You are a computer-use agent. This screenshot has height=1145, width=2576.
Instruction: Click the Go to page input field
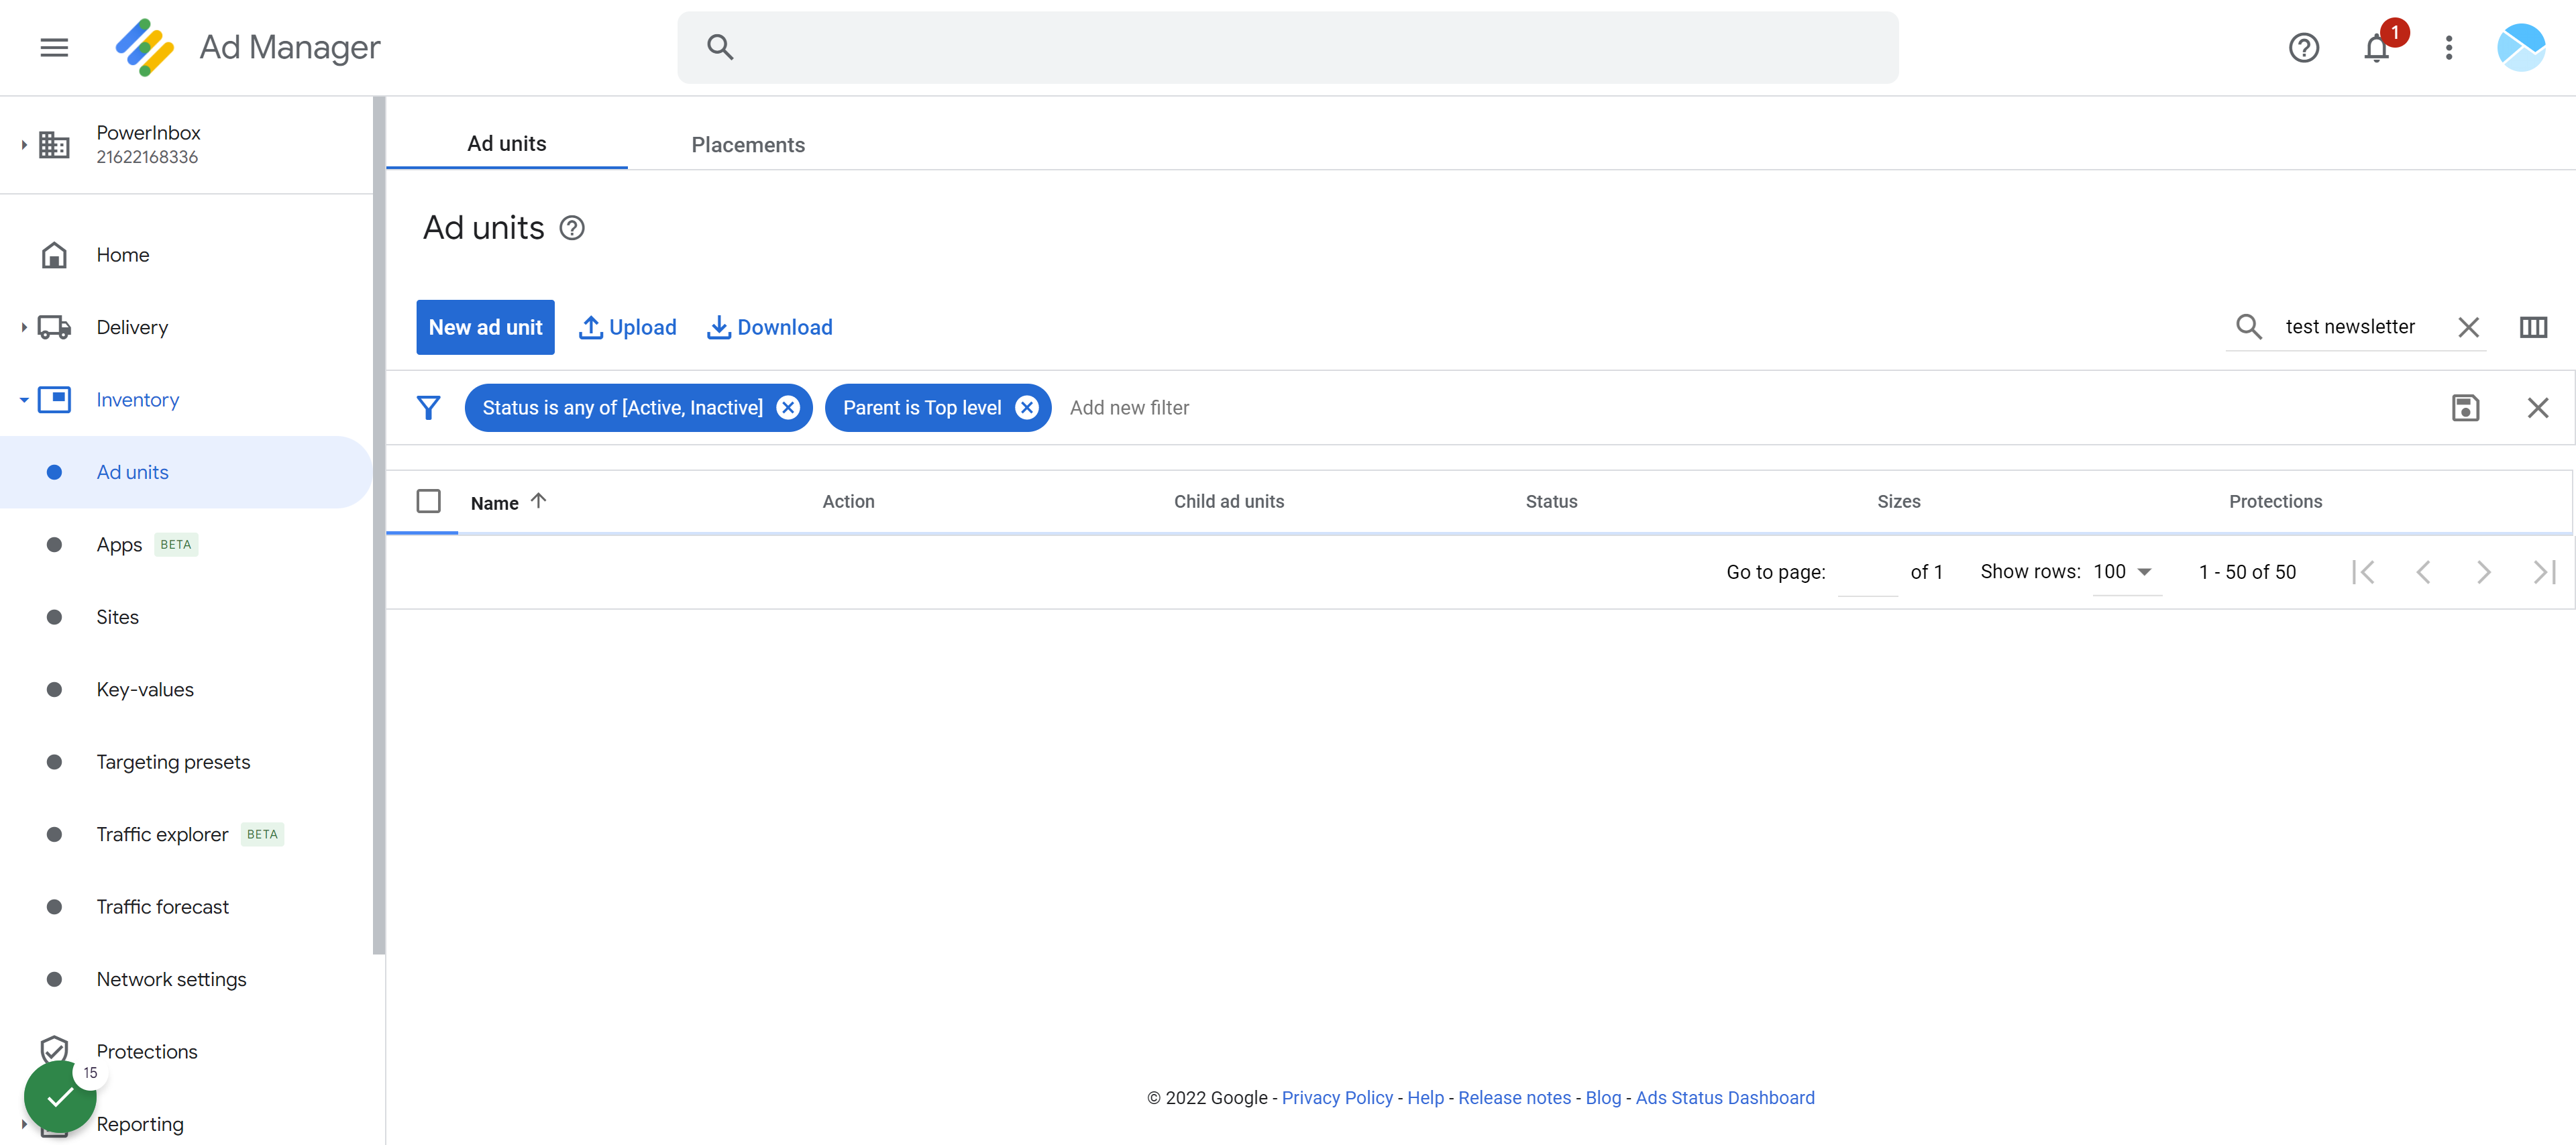[1867, 573]
